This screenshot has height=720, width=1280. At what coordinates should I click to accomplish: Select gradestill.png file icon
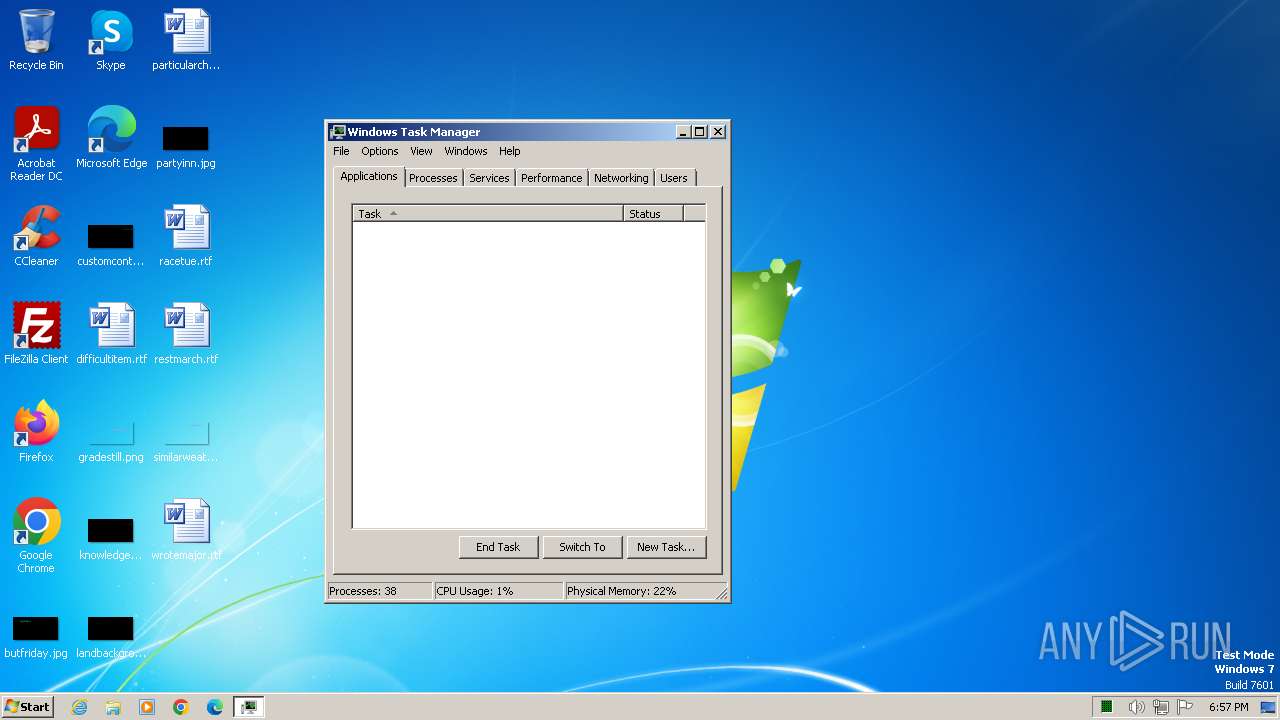click(x=111, y=442)
